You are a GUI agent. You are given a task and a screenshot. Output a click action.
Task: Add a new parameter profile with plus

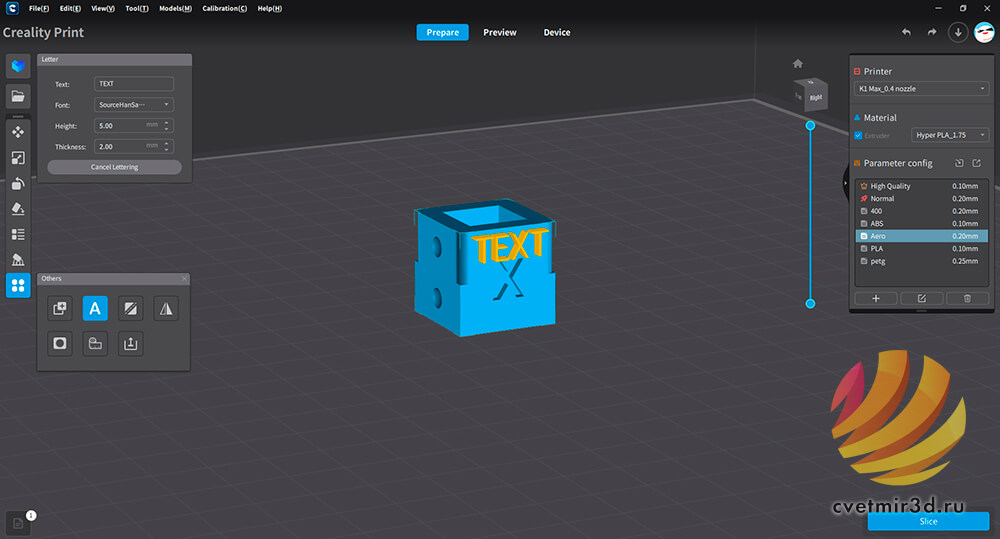click(x=876, y=299)
